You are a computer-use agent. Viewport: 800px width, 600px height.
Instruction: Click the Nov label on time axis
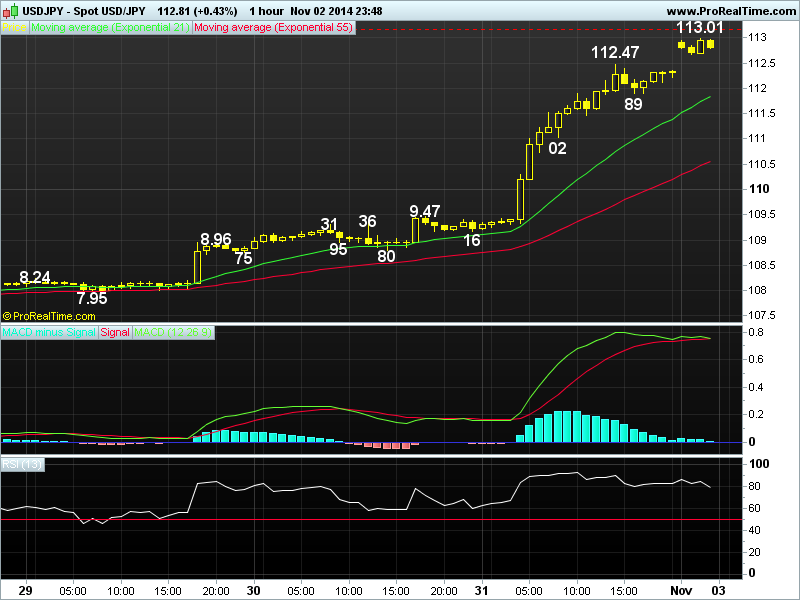click(x=681, y=591)
